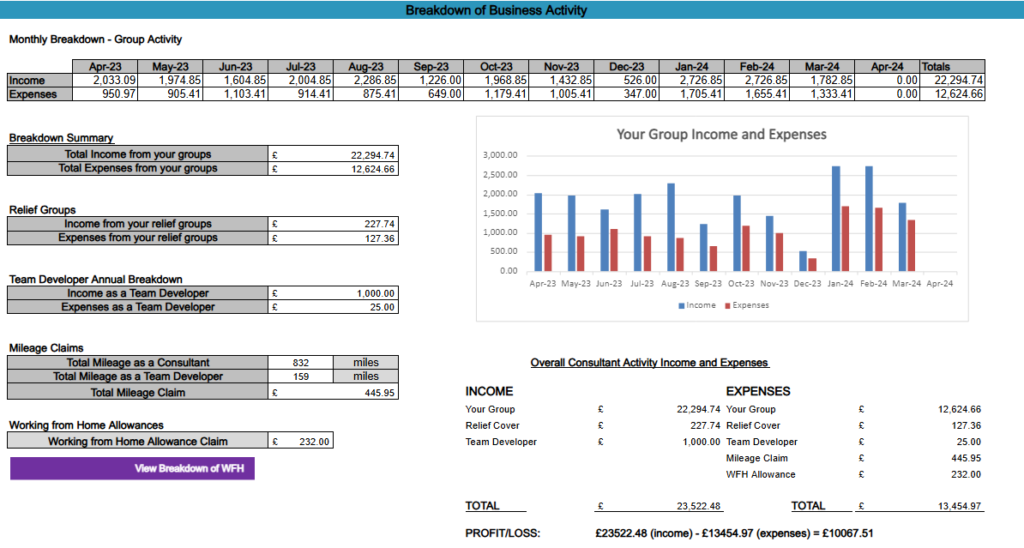The width and height of the screenshot is (1024, 548).
Task: Select the Dec-23 red expenses bar
Action: 812,265
